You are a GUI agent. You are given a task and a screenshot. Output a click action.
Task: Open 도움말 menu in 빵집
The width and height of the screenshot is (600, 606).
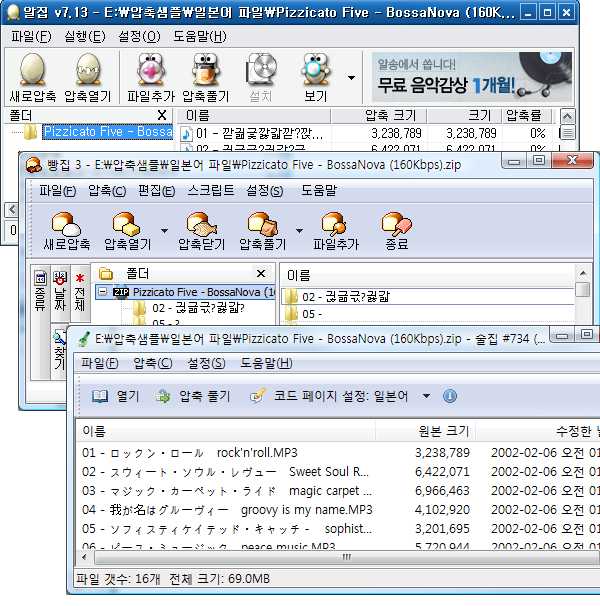click(x=319, y=191)
